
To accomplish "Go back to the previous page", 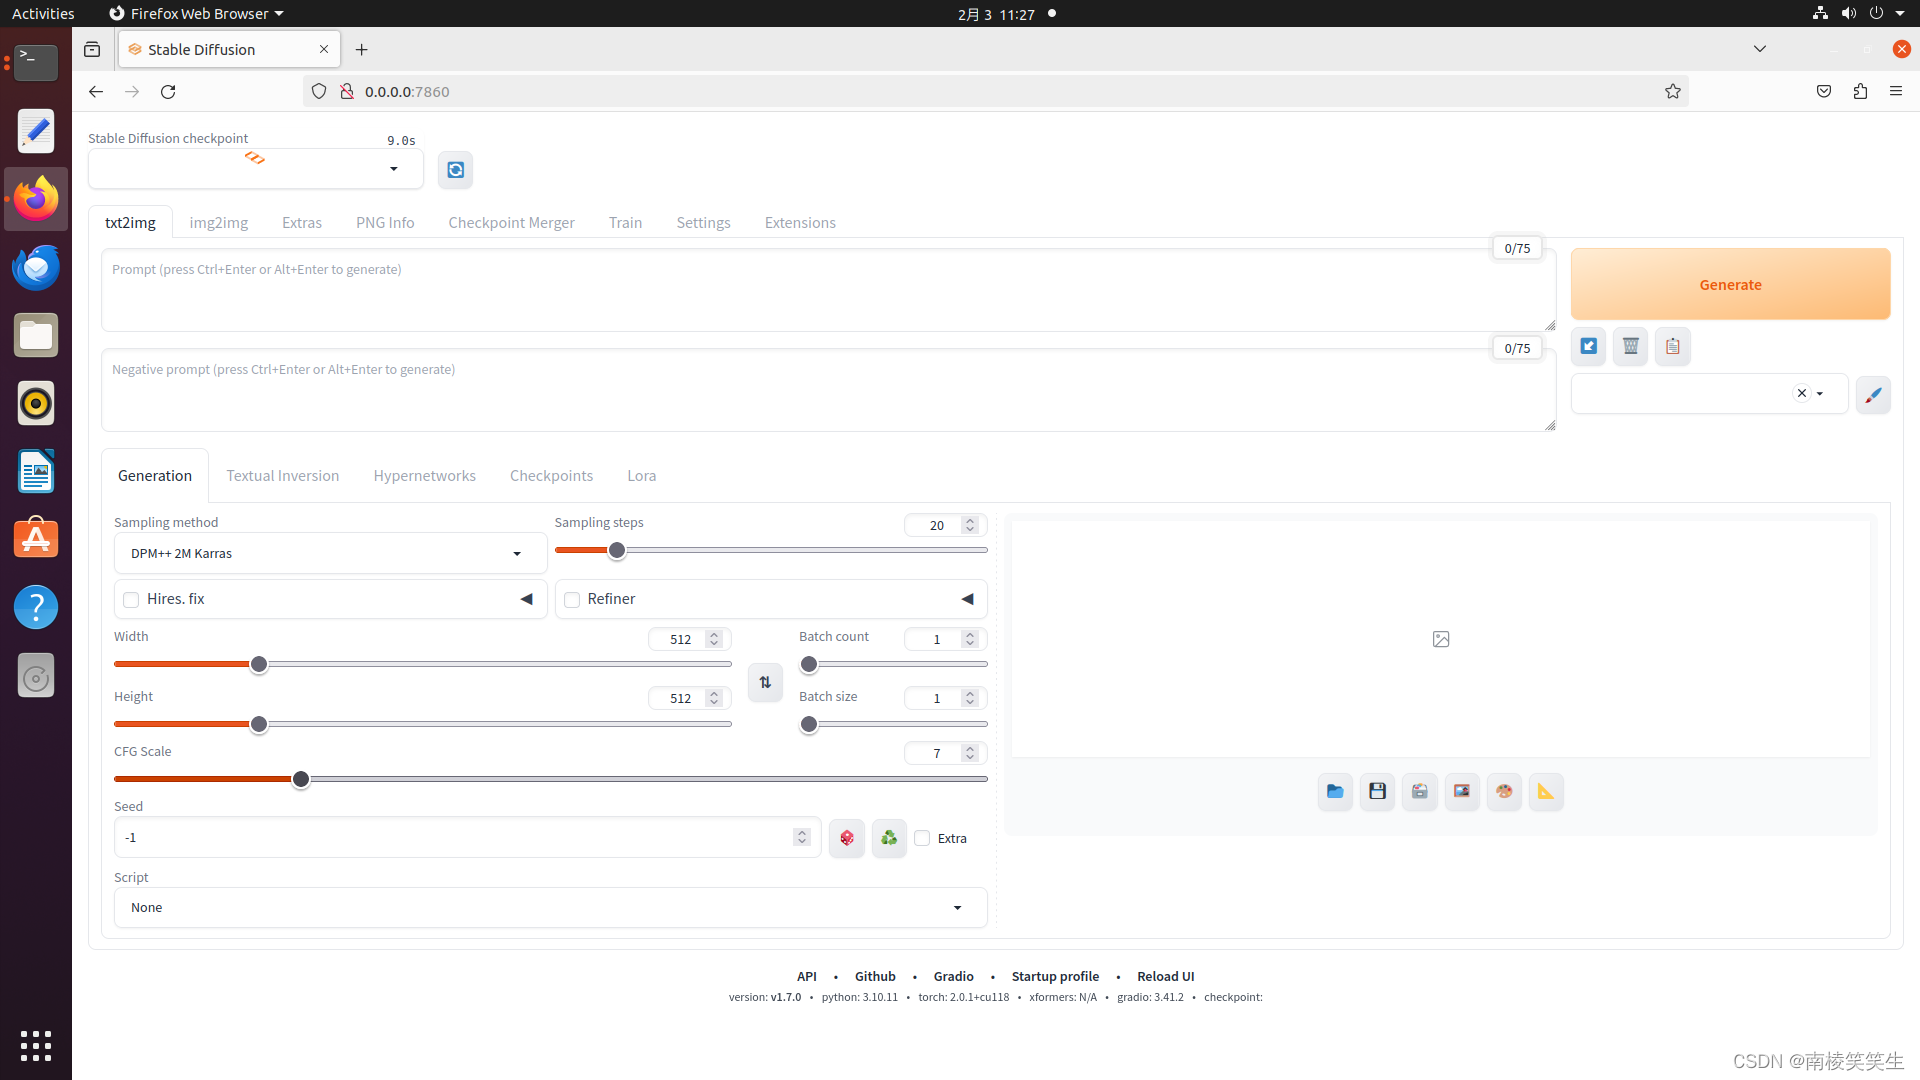I will point(96,91).
